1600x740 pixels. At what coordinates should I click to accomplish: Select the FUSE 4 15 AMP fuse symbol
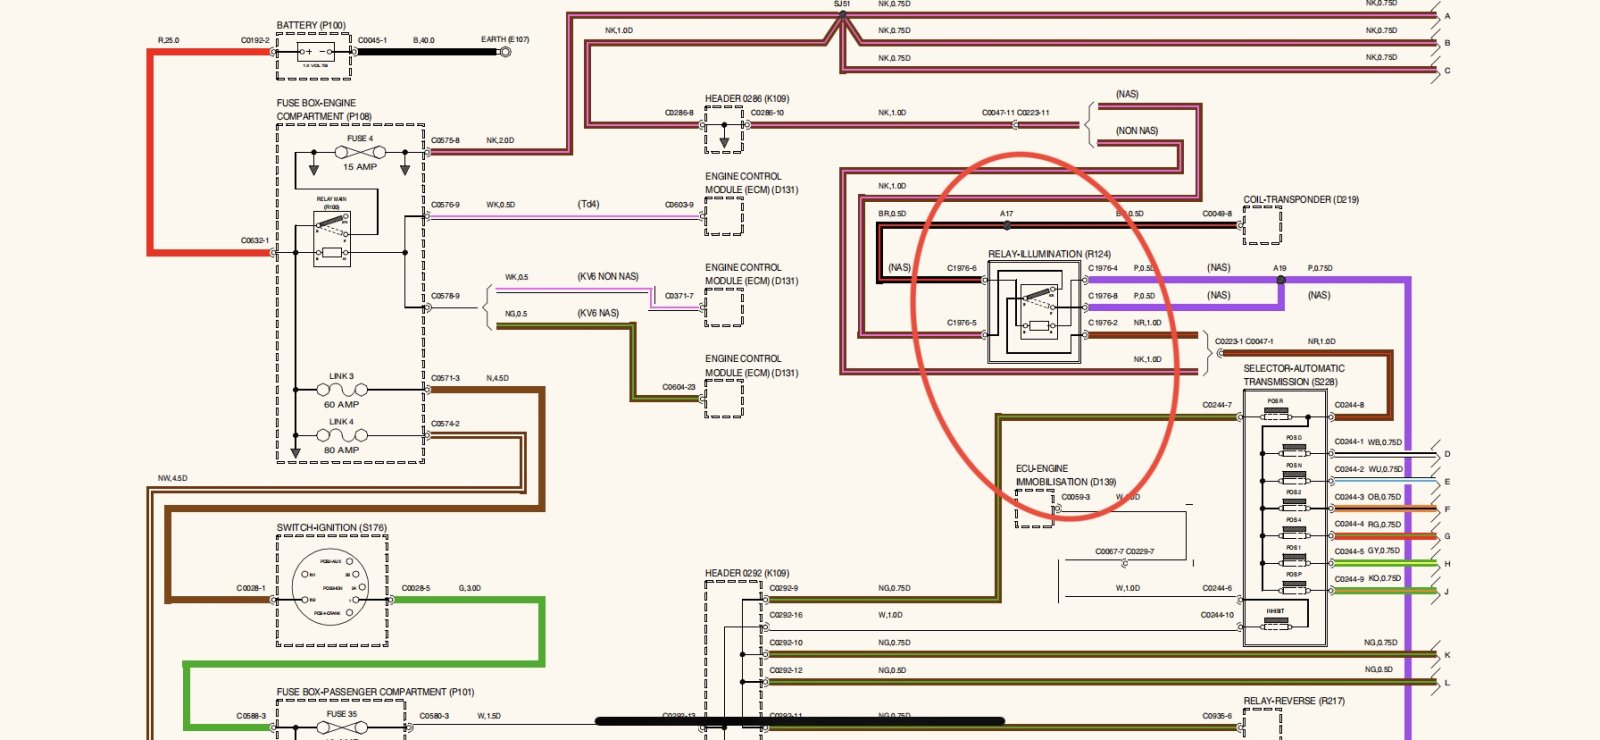[359, 153]
